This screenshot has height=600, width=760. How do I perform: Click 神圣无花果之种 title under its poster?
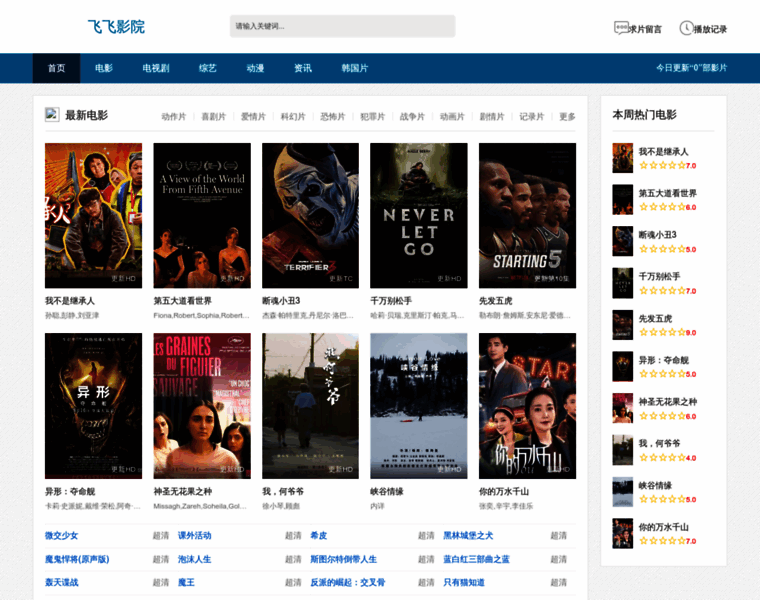coord(183,491)
